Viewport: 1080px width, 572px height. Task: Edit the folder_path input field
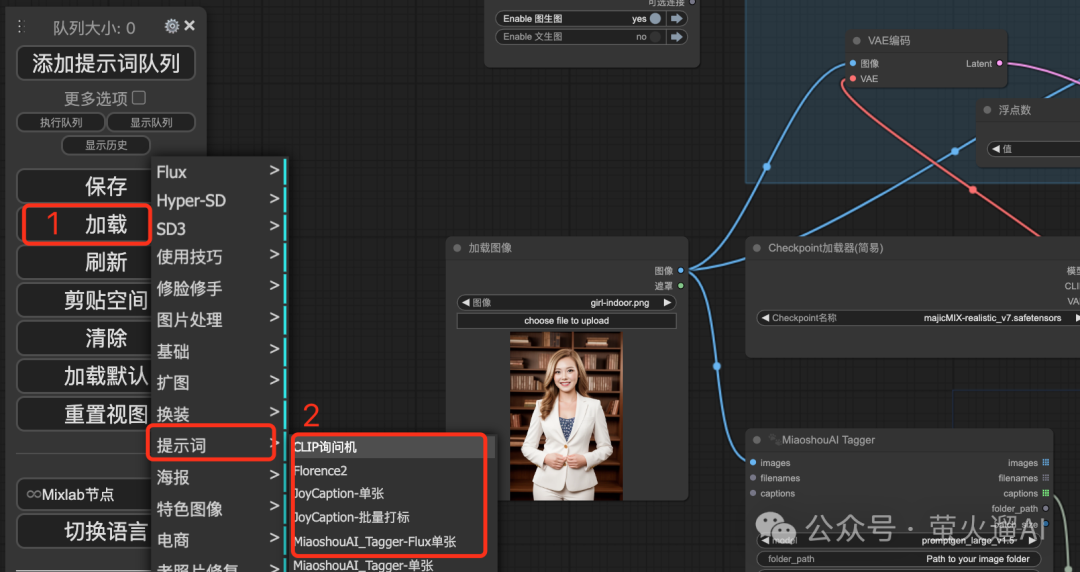click(x=899, y=559)
